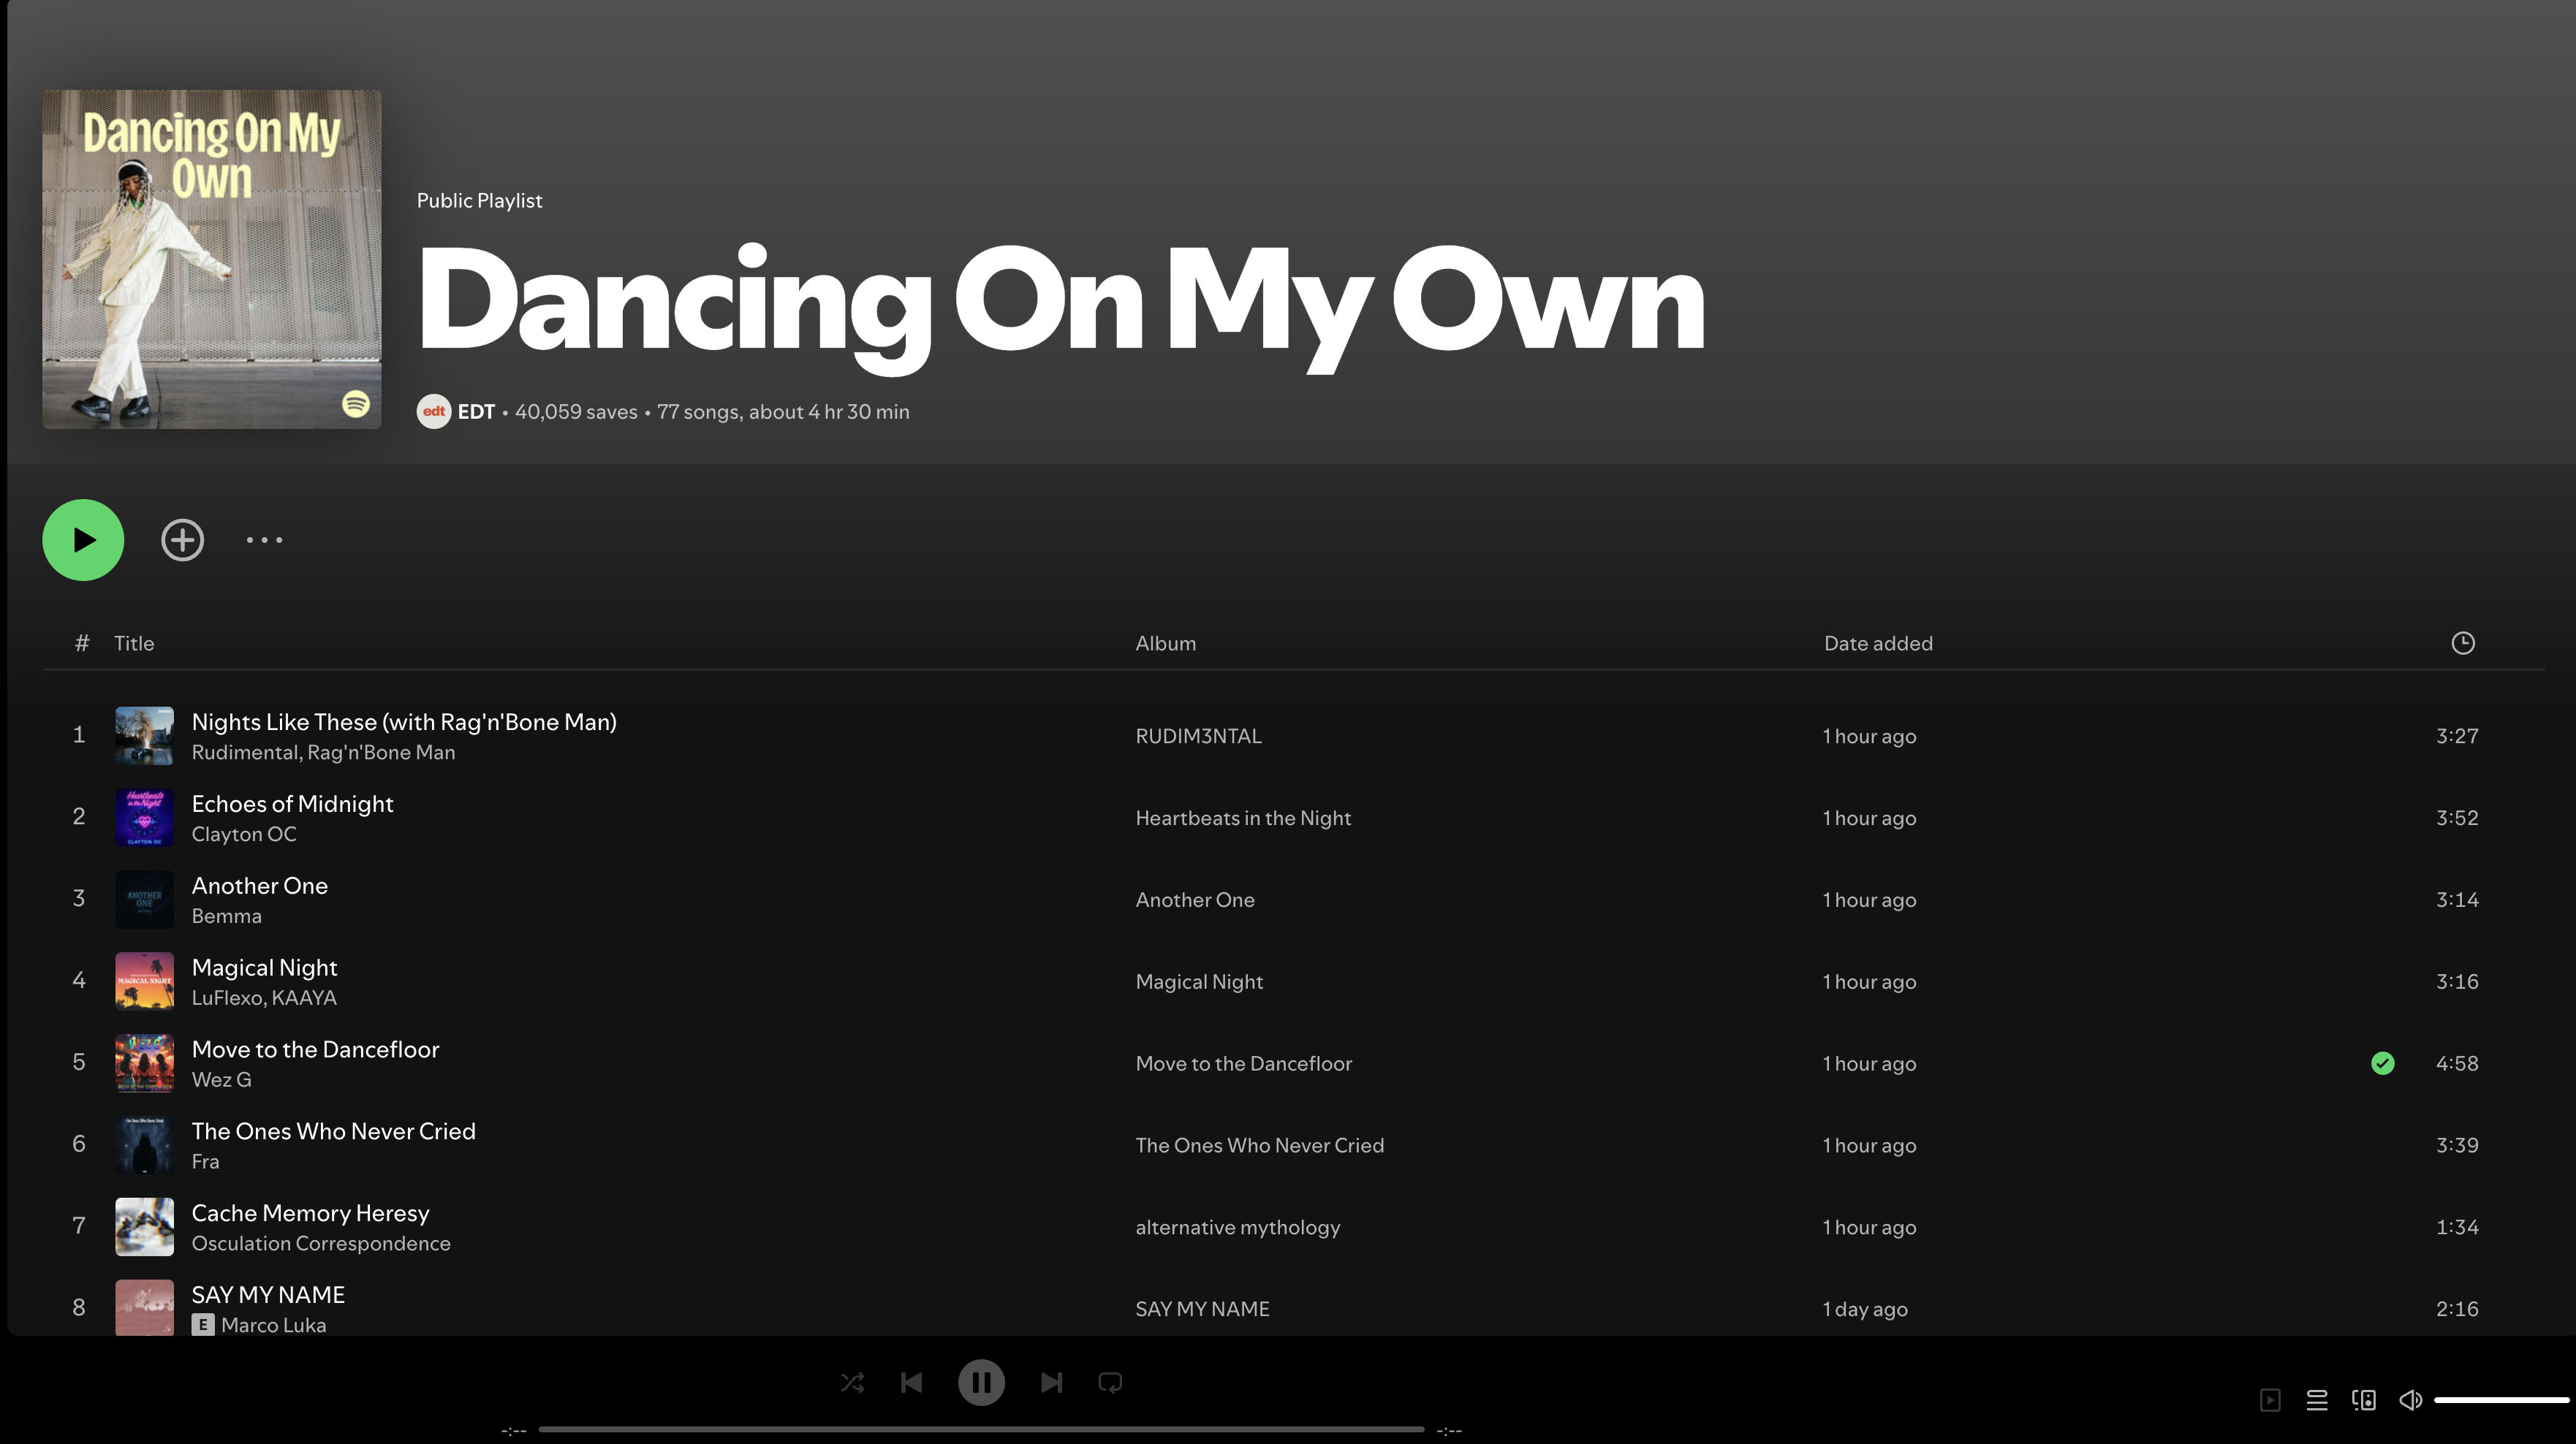Open the three-dot playlist options menu

pos(264,540)
